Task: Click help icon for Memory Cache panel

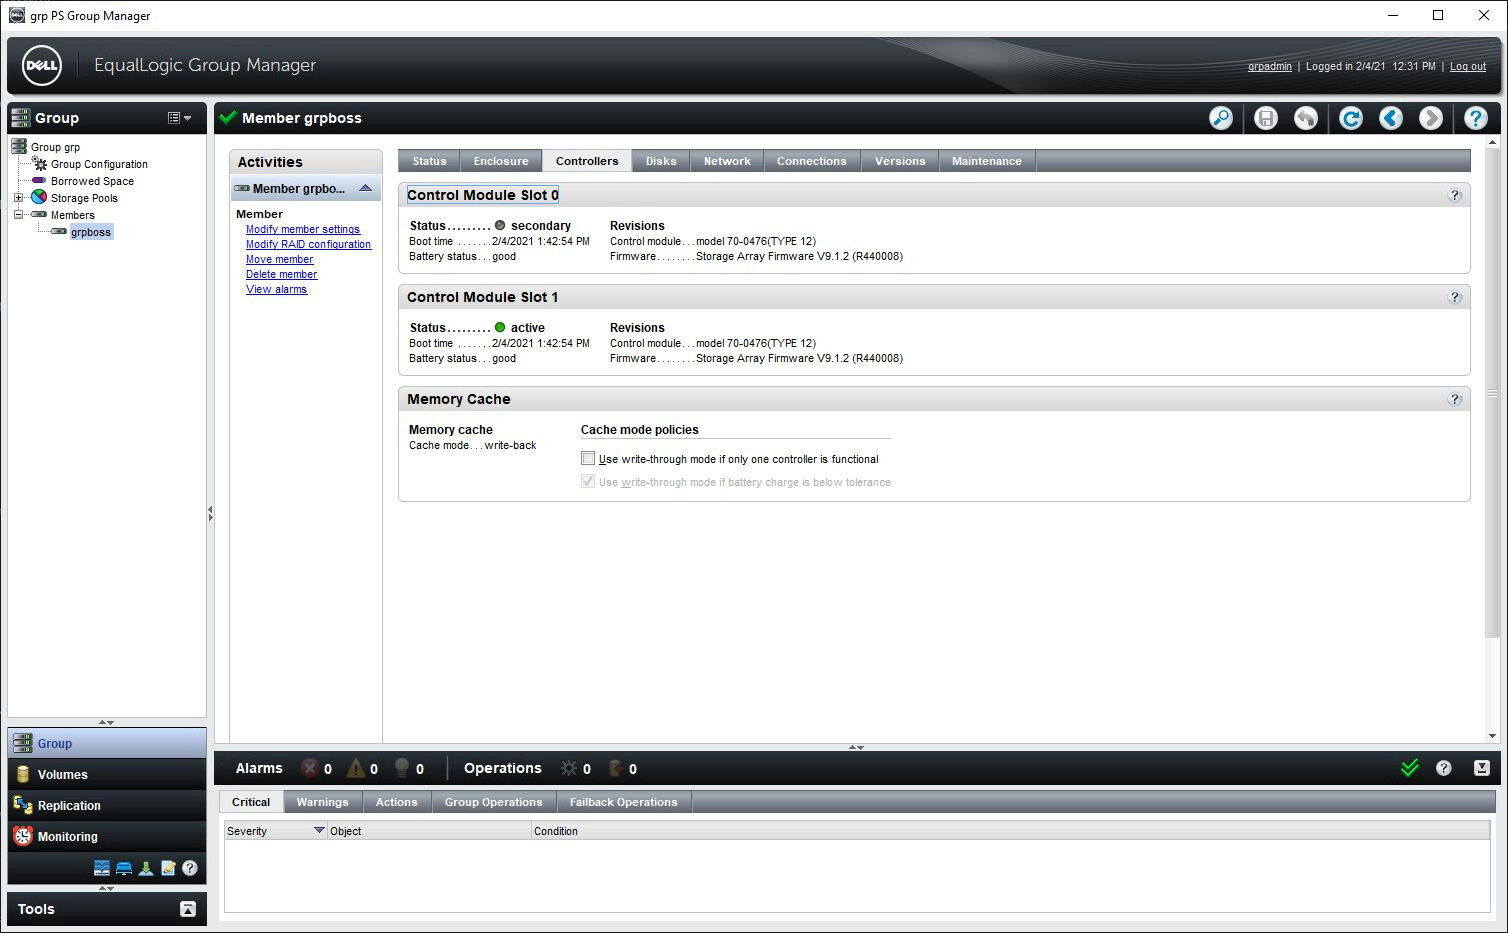Action: 1455,399
